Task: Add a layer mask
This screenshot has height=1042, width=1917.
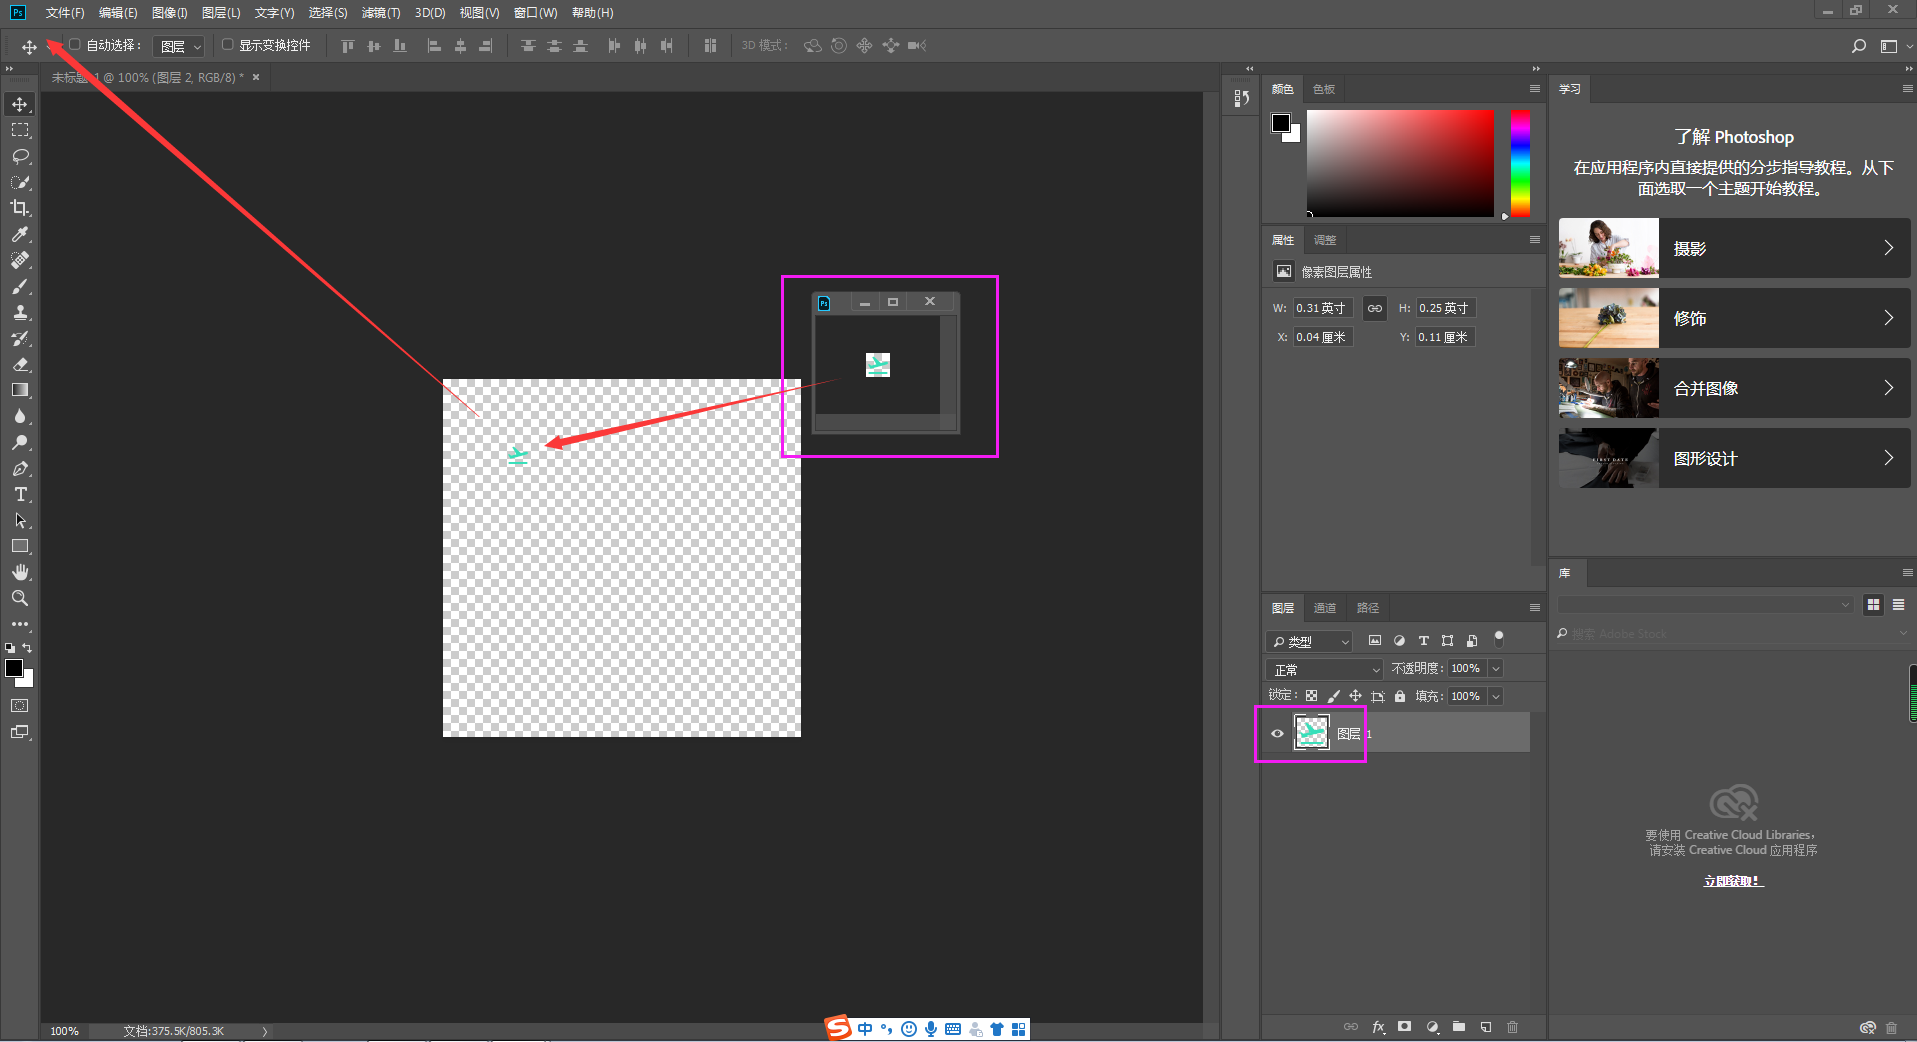Action: (x=1405, y=1027)
